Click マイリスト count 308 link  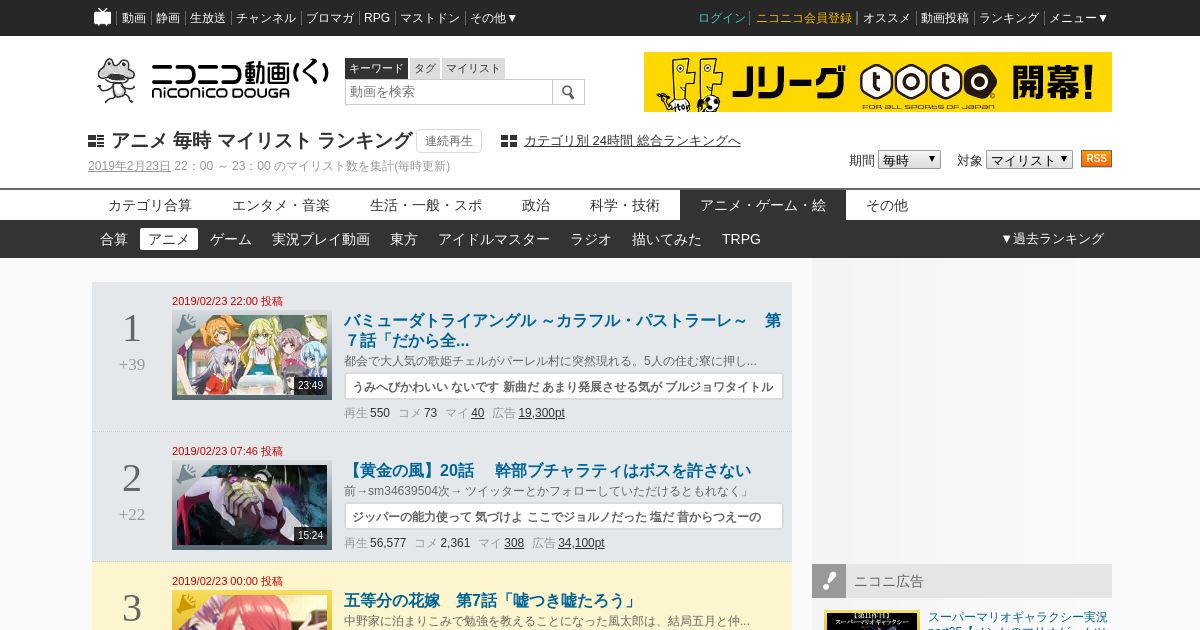click(514, 543)
